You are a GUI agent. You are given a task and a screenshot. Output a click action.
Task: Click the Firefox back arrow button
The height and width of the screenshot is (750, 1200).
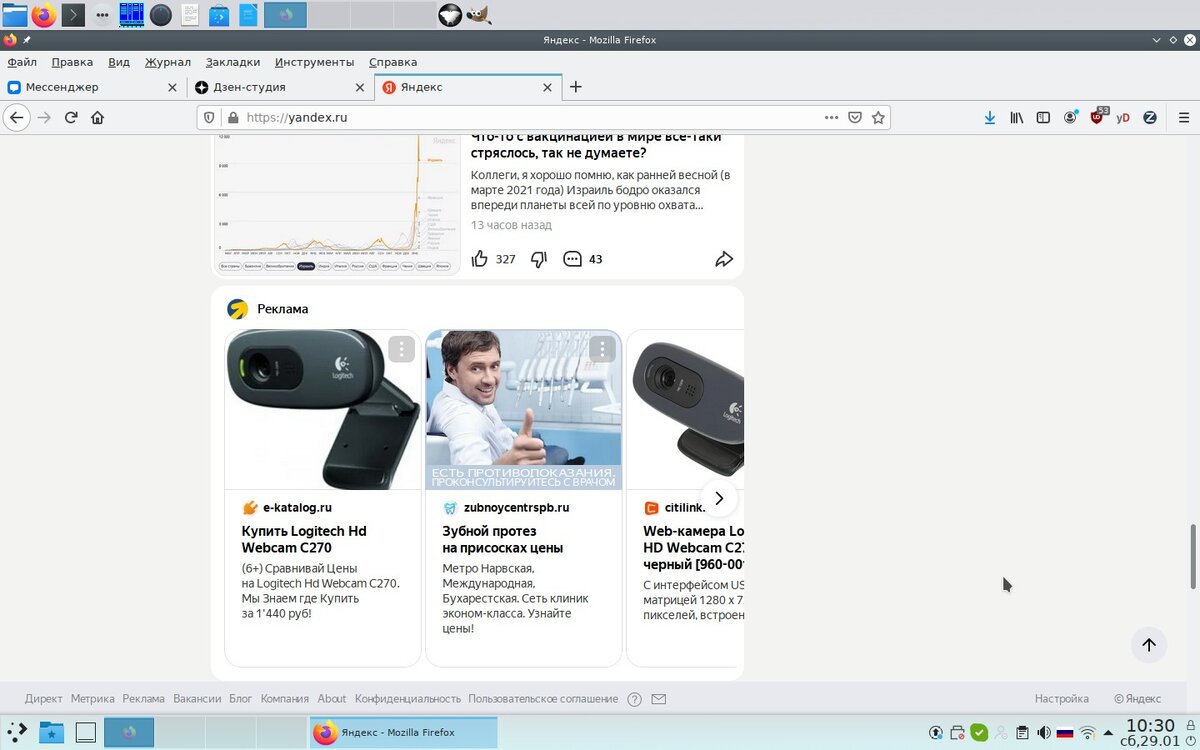coord(16,117)
